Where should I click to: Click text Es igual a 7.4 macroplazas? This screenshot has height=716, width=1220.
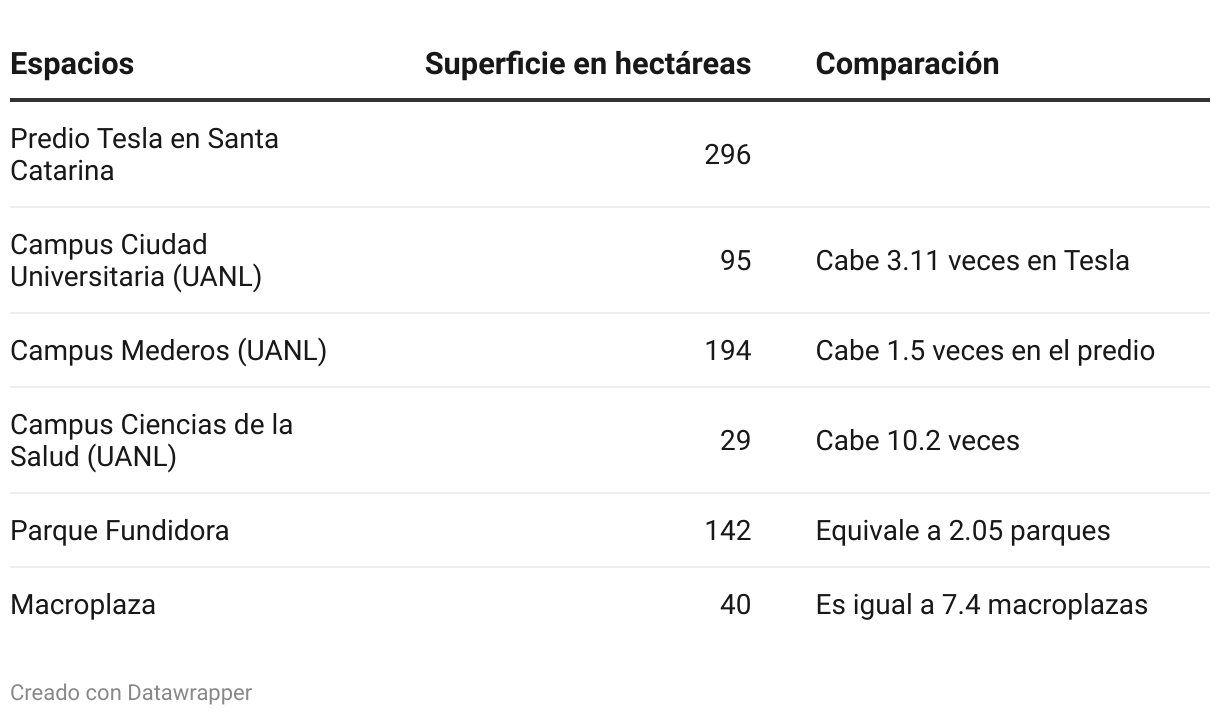coord(981,604)
